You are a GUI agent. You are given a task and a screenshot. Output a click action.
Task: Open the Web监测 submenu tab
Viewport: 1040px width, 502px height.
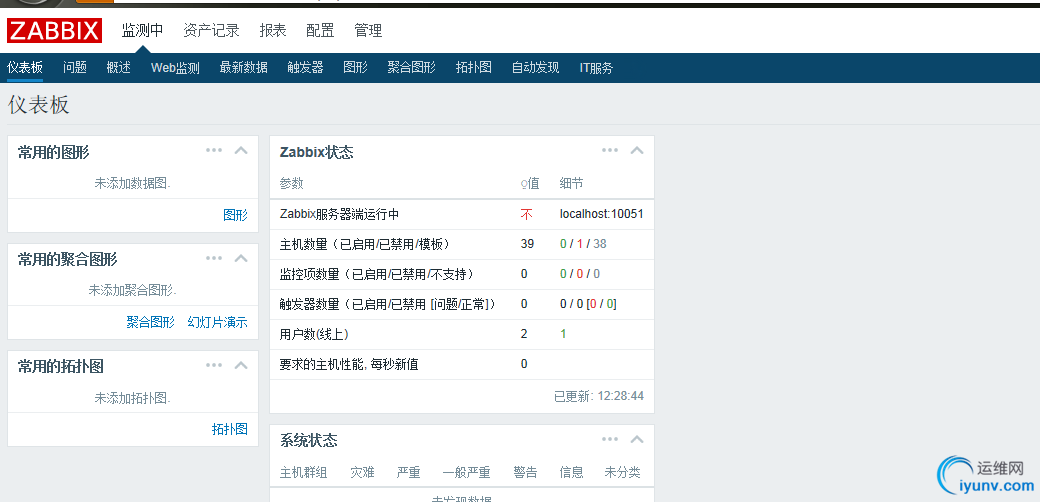point(175,67)
